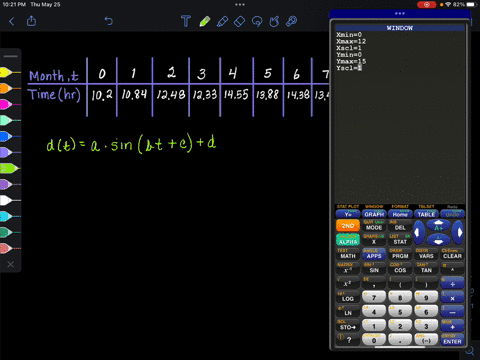The height and width of the screenshot is (360, 480).
Task: Activate the shapes and touch tool
Action: 274,22
